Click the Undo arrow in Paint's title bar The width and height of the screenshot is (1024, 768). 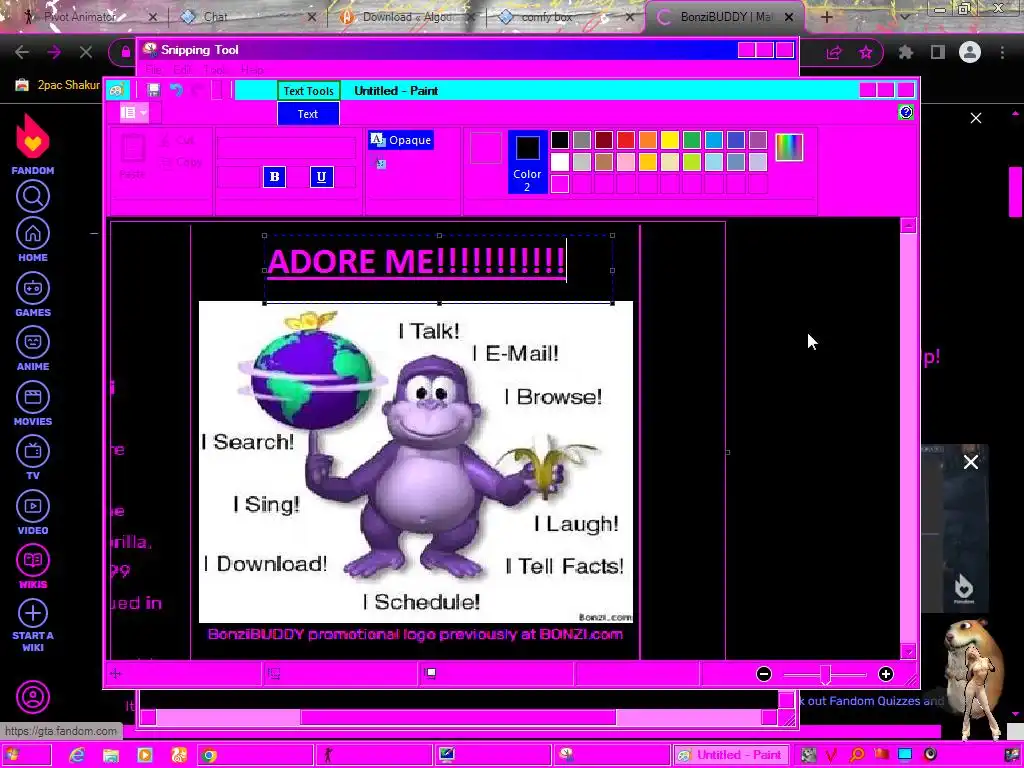pyautogui.click(x=176, y=91)
